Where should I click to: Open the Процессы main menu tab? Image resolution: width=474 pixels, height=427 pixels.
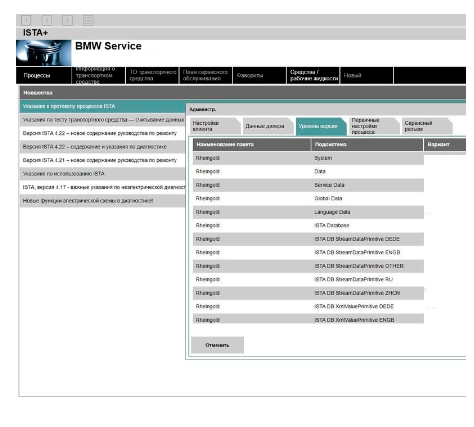[x=44, y=75]
